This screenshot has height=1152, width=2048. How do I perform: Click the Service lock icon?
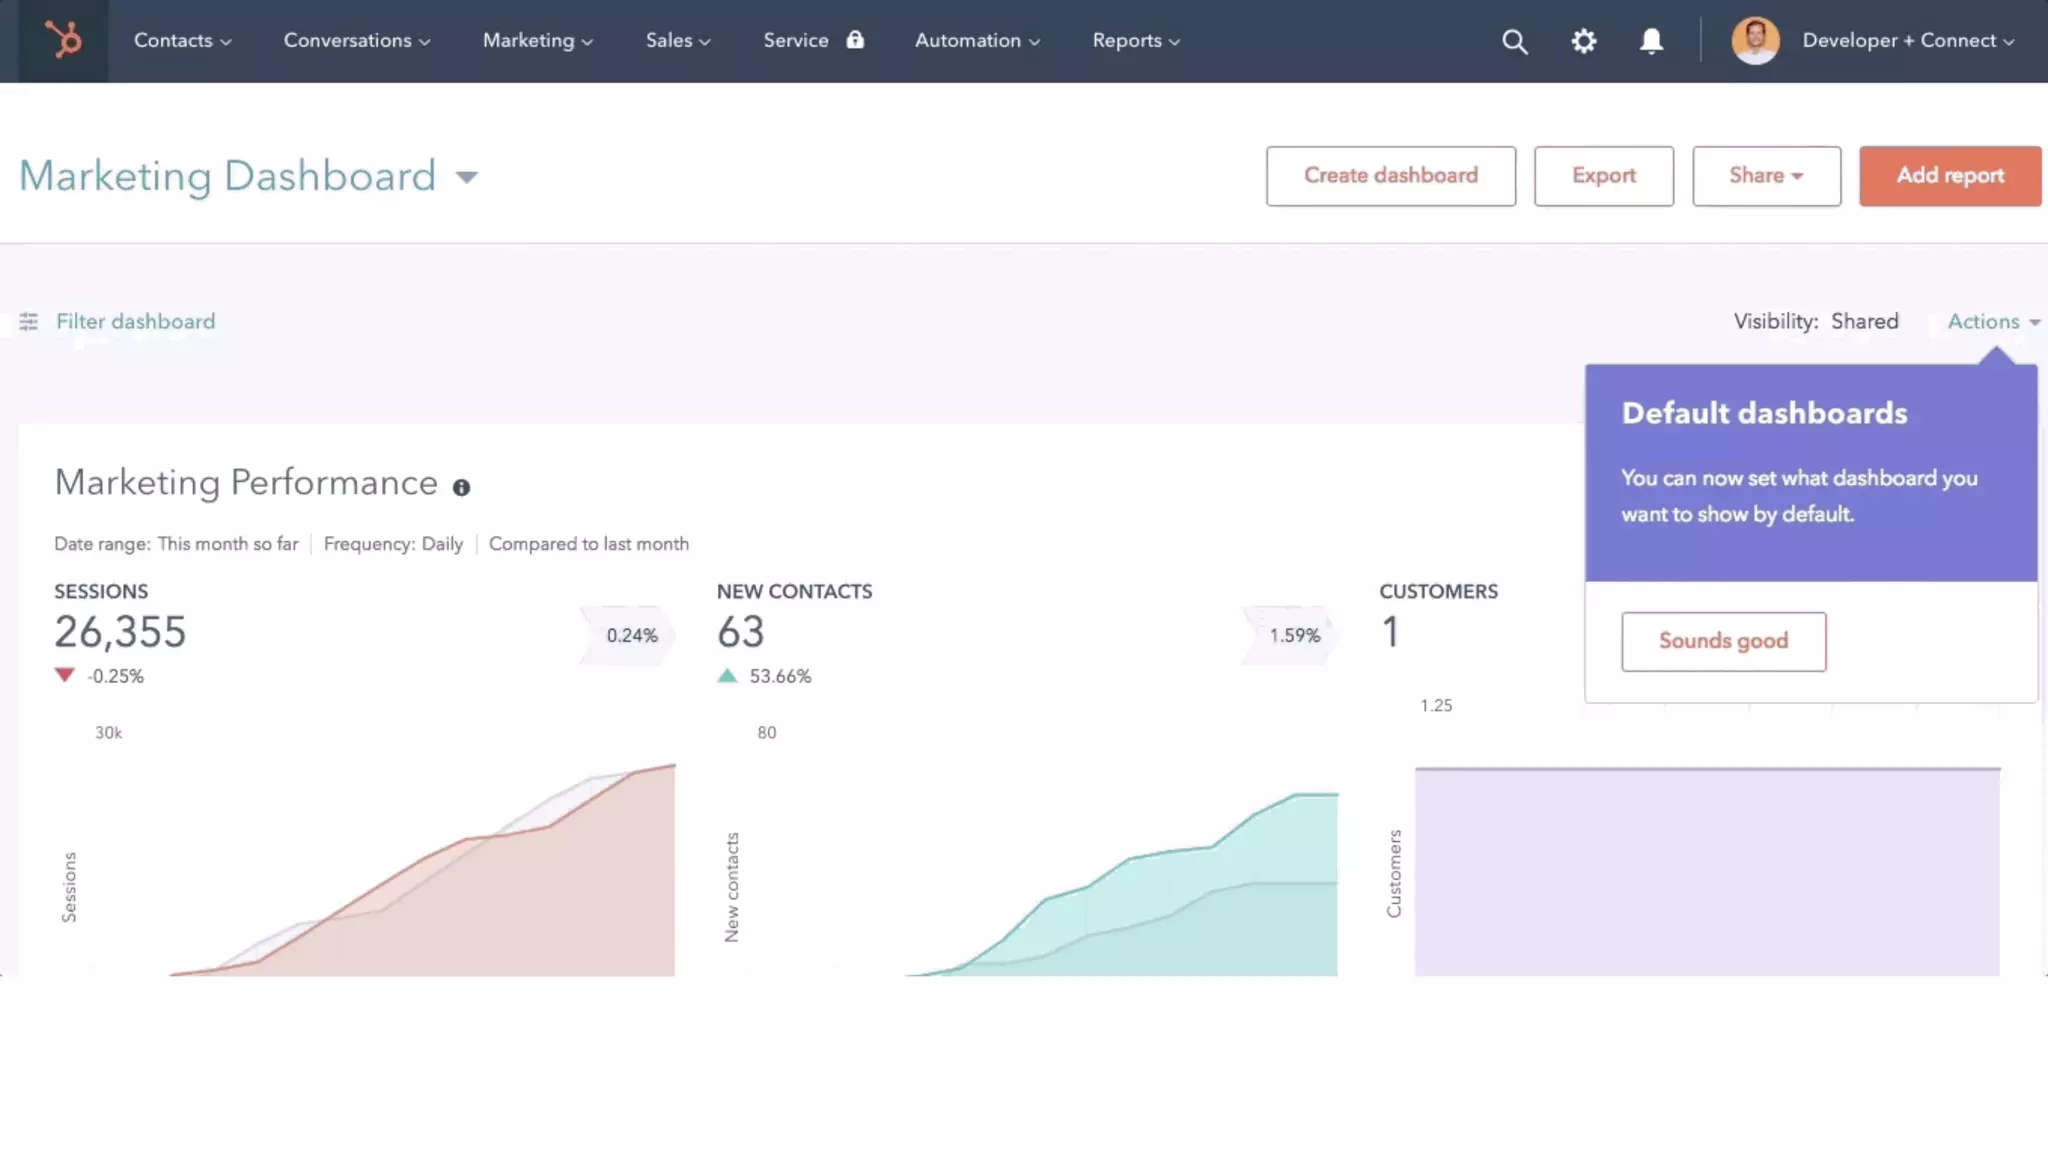click(855, 40)
